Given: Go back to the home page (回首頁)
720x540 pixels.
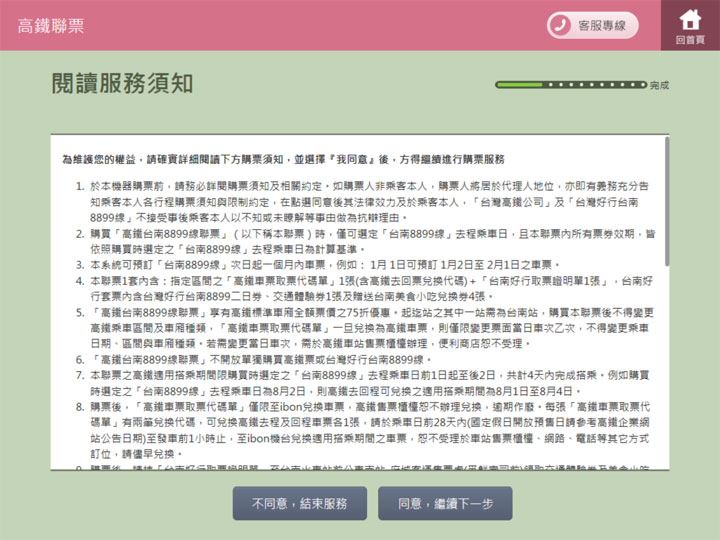Looking at the screenshot, I should (689, 25).
